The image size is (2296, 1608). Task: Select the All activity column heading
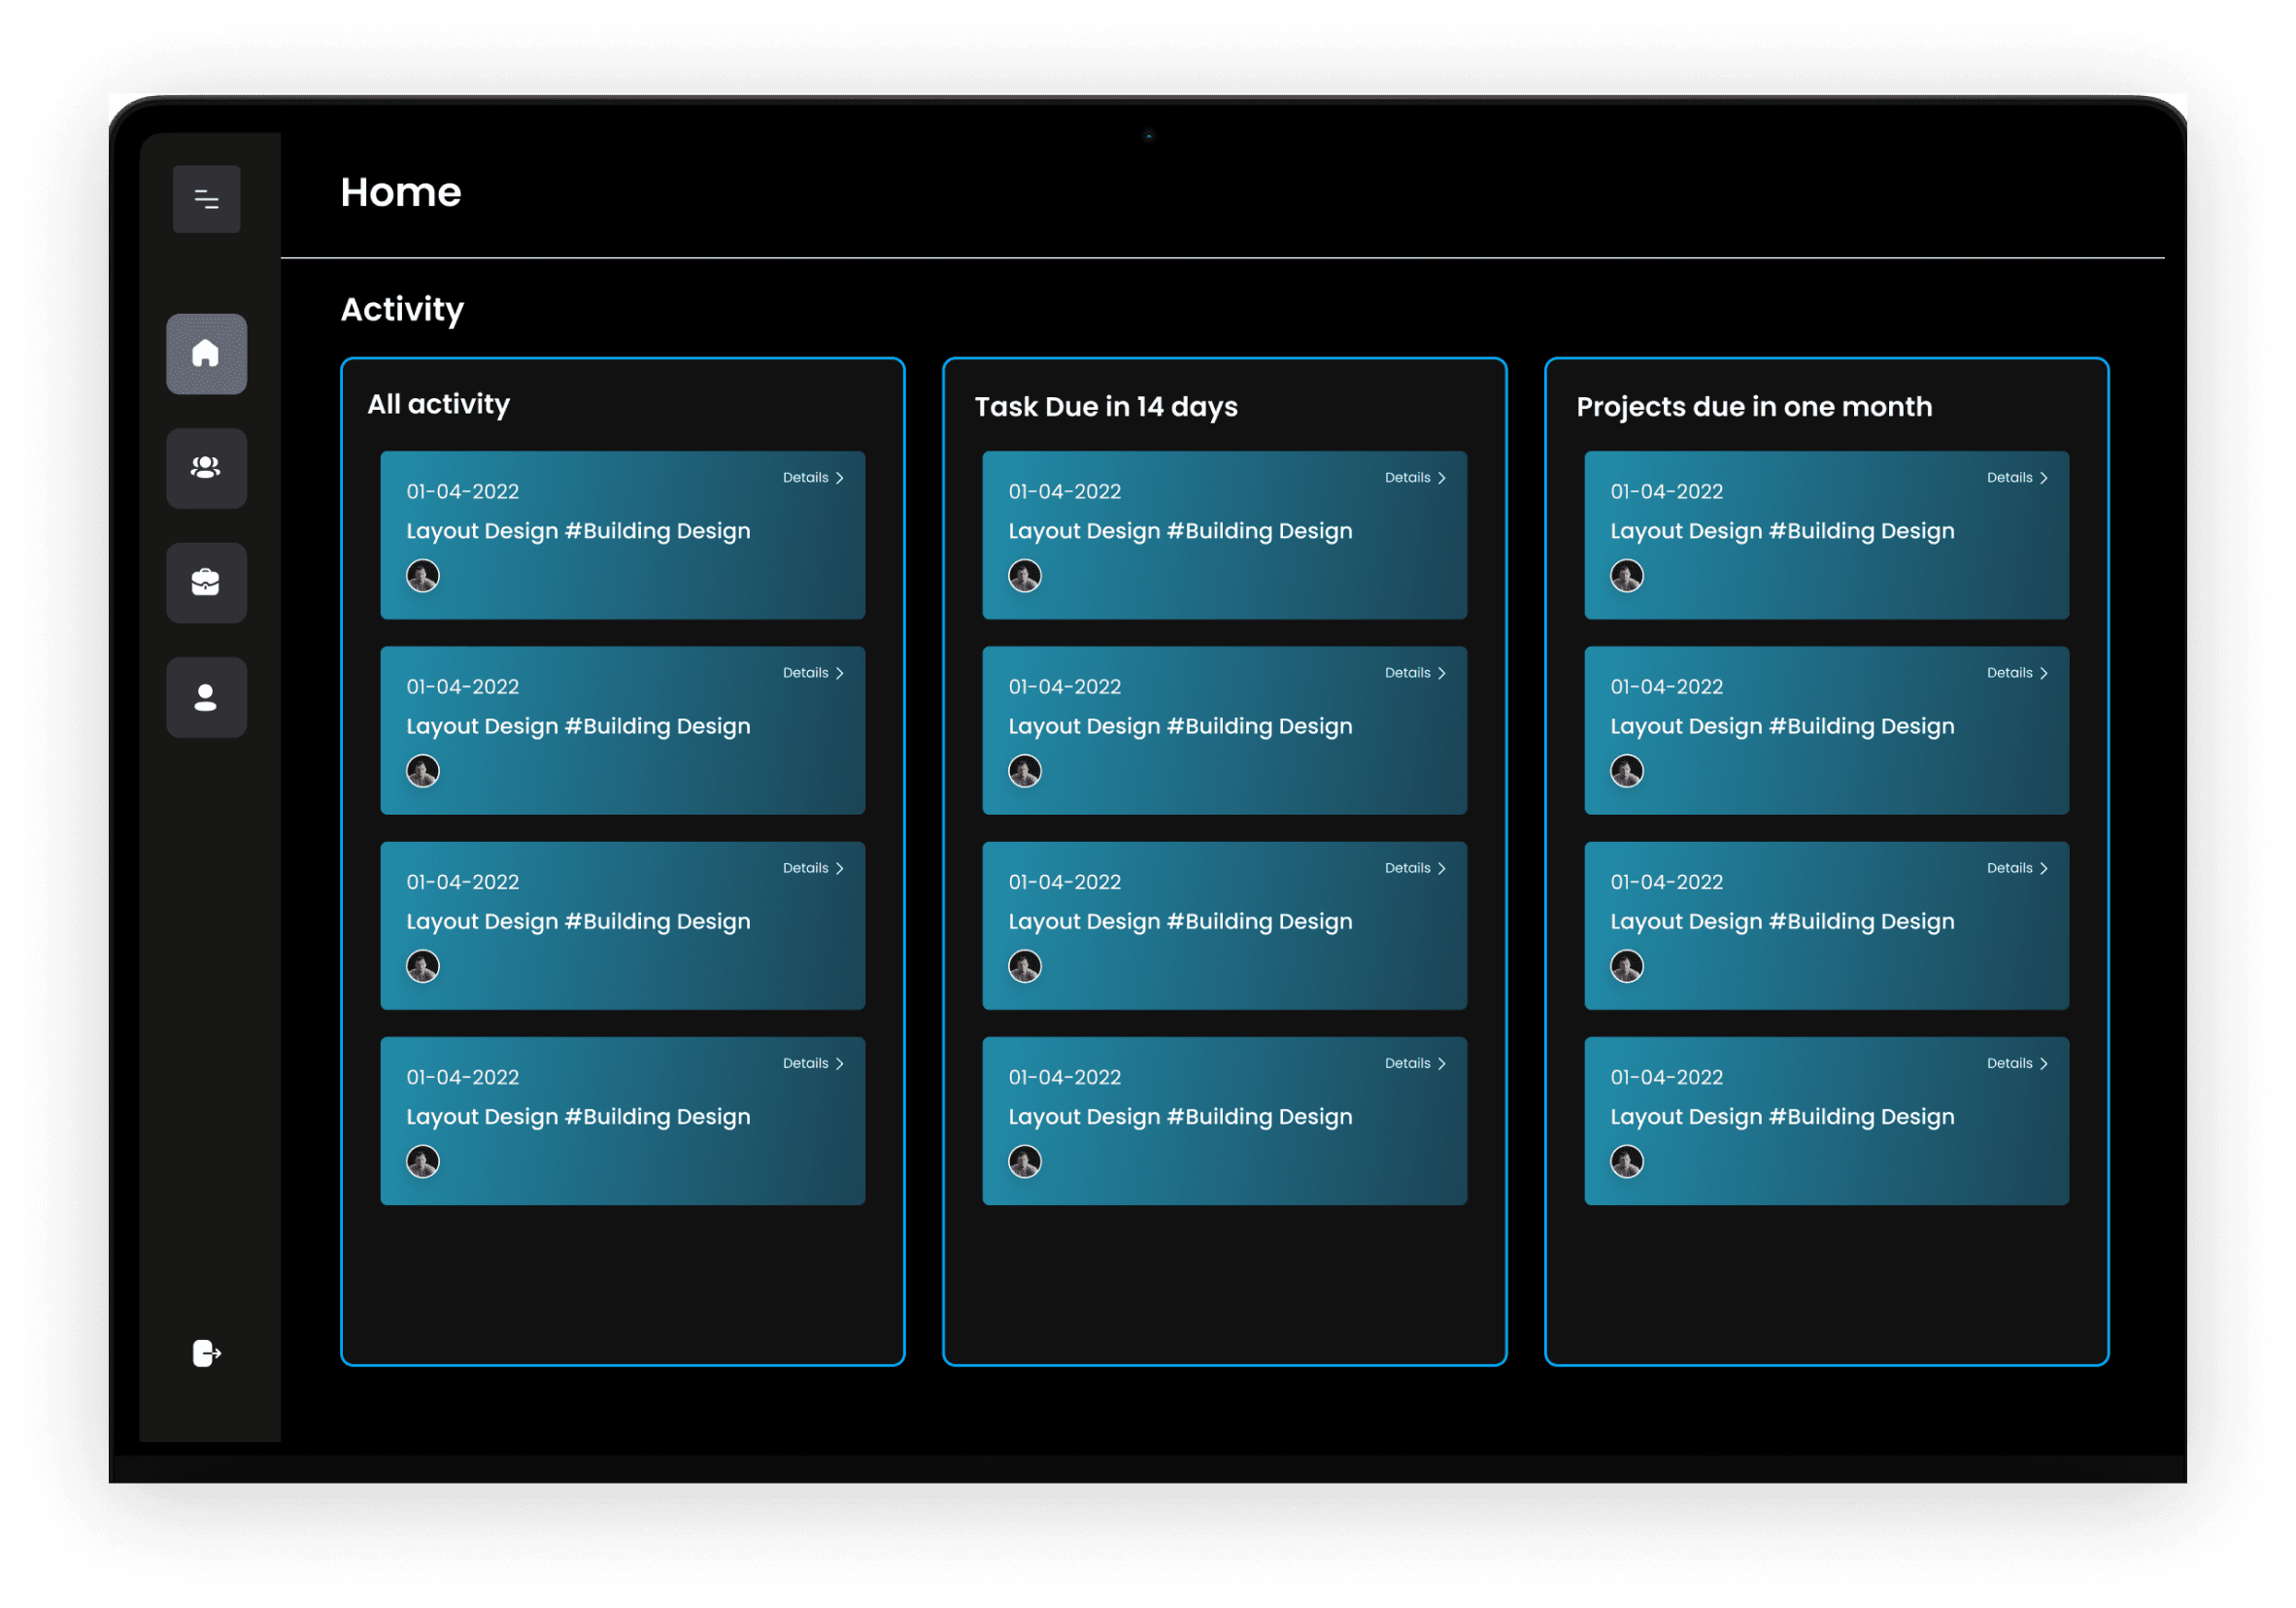tap(438, 404)
